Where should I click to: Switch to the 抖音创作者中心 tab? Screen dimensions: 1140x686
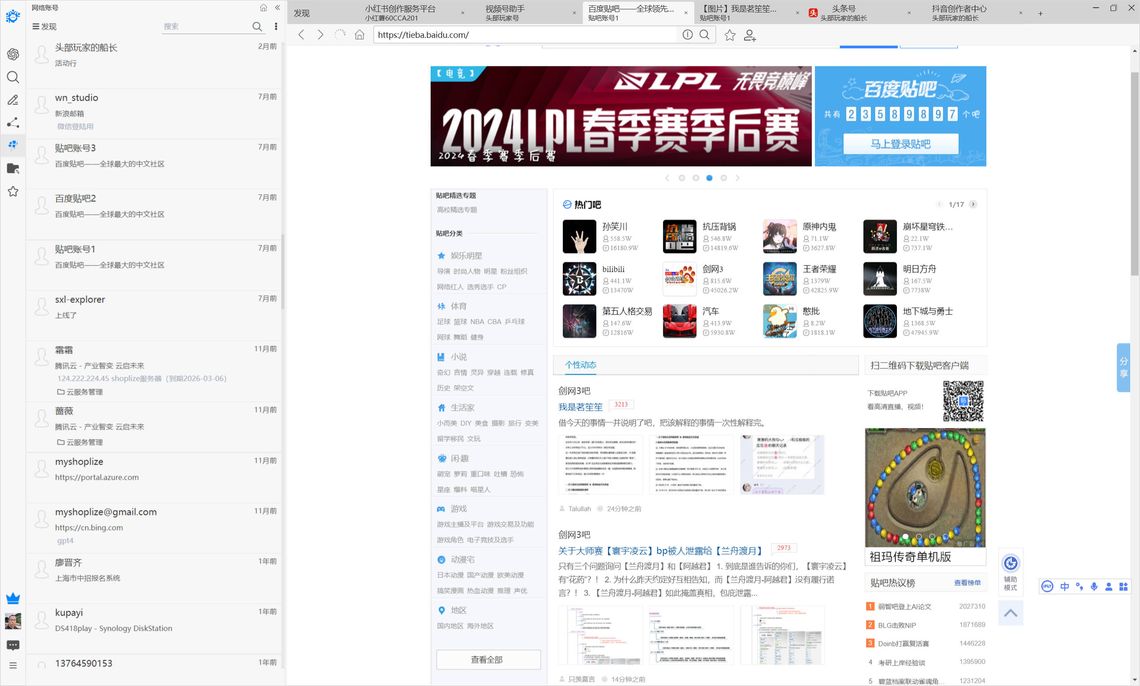tap(971, 12)
